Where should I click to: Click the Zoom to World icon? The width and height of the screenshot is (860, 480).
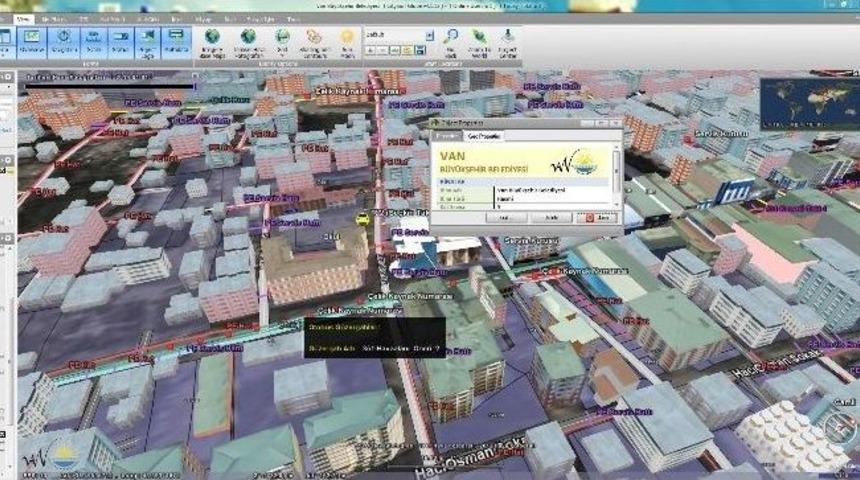(x=480, y=40)
